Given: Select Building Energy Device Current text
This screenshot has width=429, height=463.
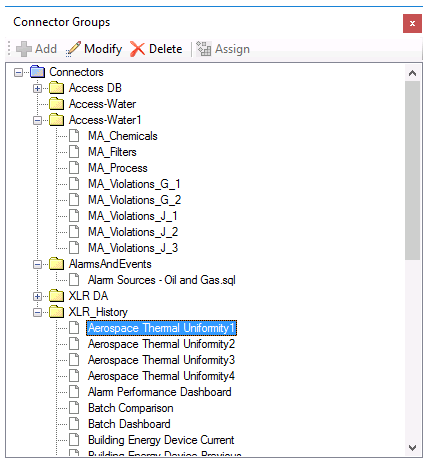Looking at the screenshot, I should point(161,440).
